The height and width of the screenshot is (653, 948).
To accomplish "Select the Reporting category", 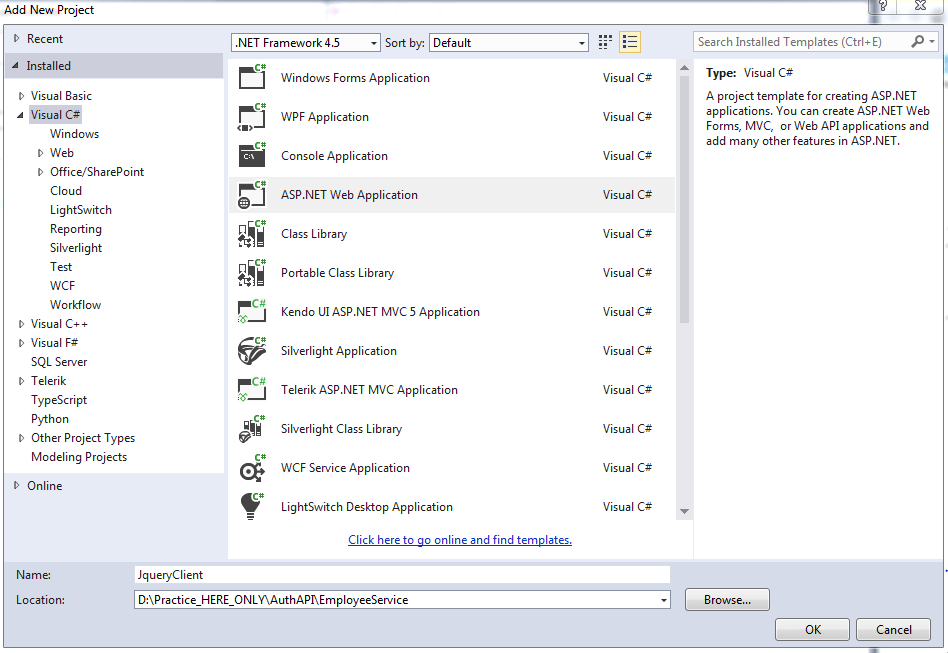I will pyautogui.click(x=76, y=229).
